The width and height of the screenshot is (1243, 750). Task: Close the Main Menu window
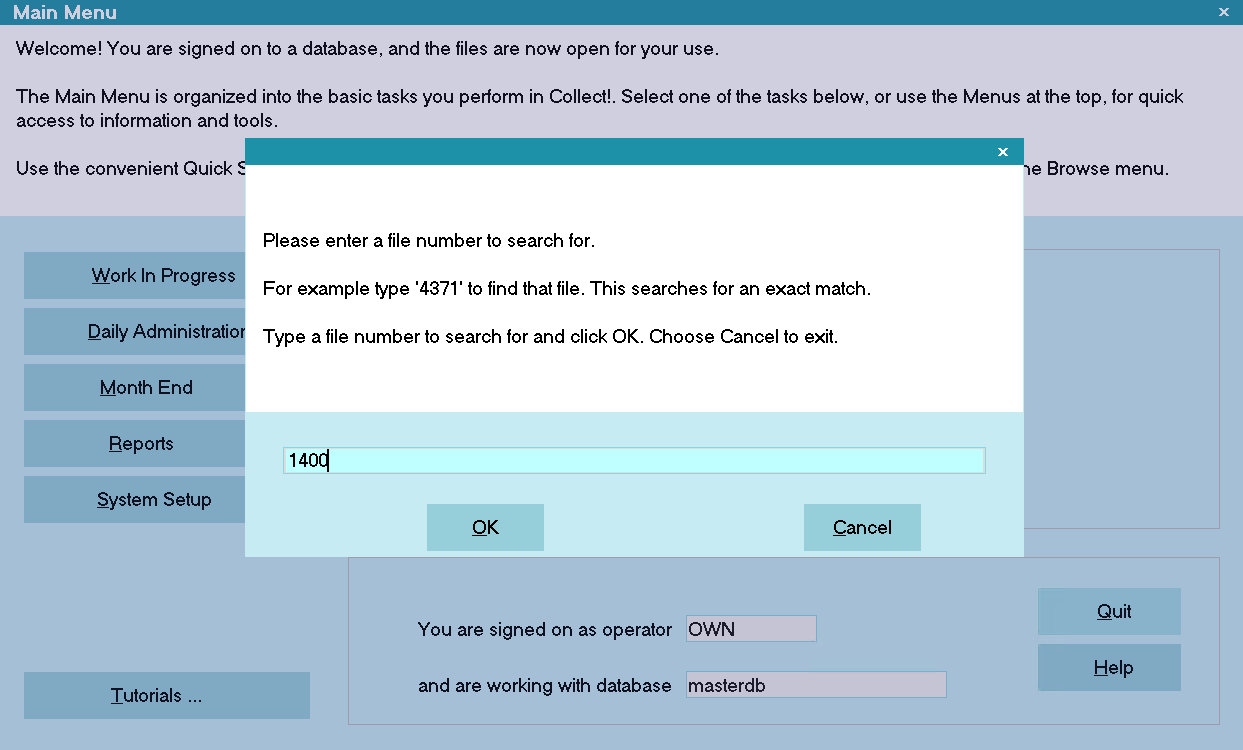1224,12
